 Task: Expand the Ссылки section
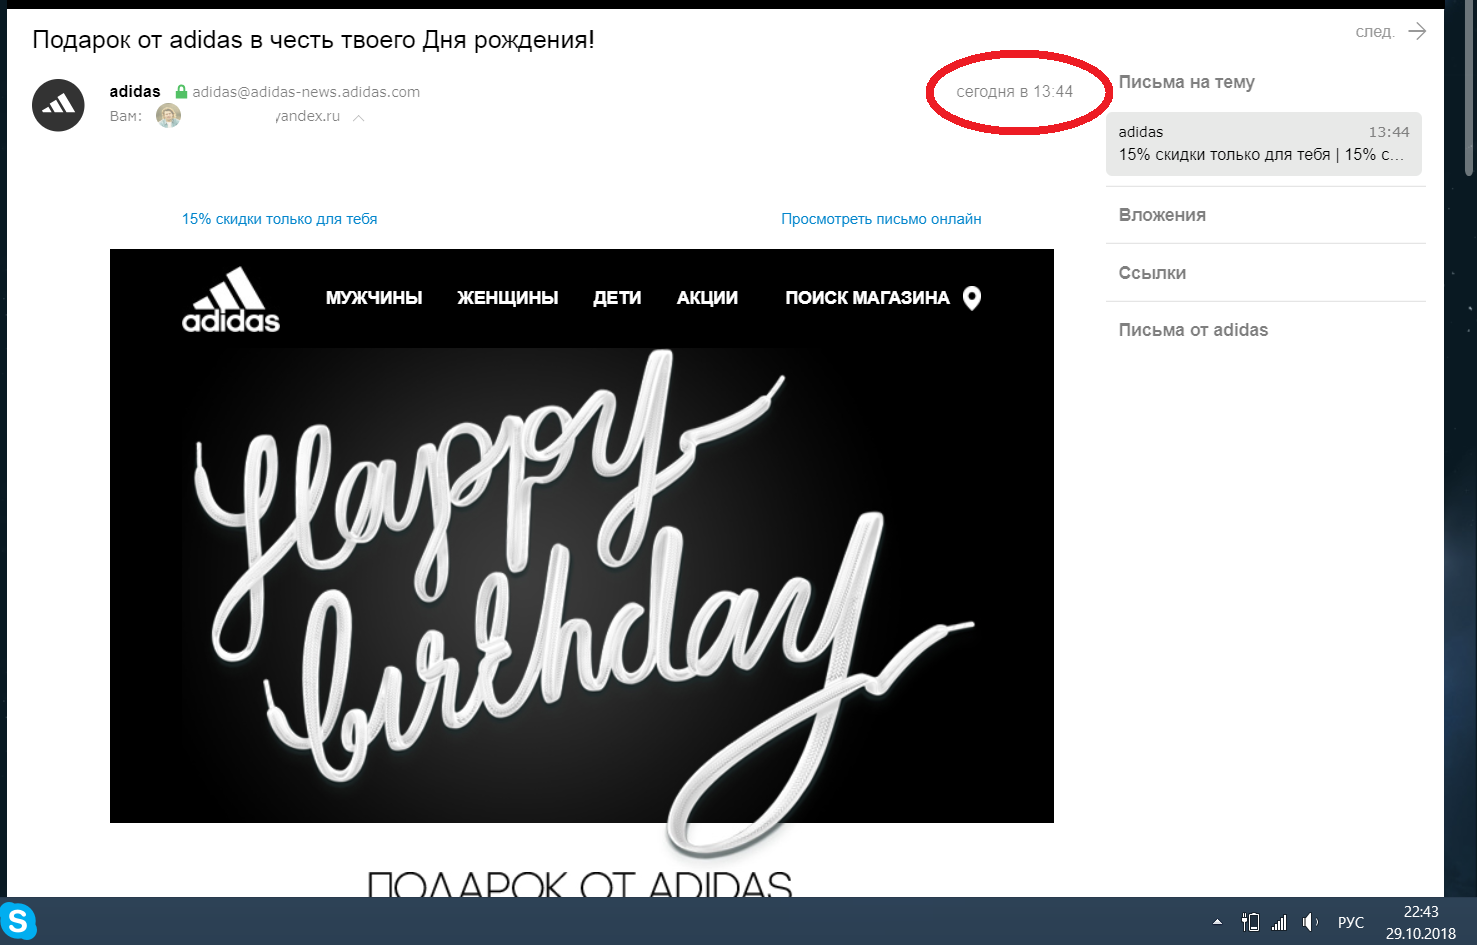point(1152,273)
